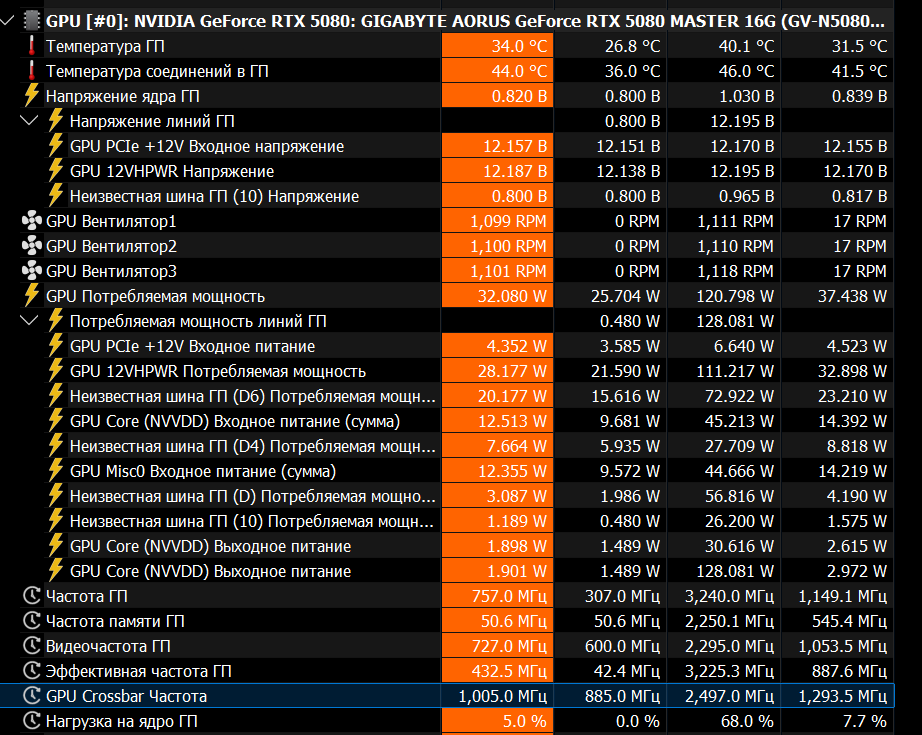Screen dimensions: 922x735
Task: Click lightning icon beside Потребляемая мощность линий ГП
Action: [55, 320]
